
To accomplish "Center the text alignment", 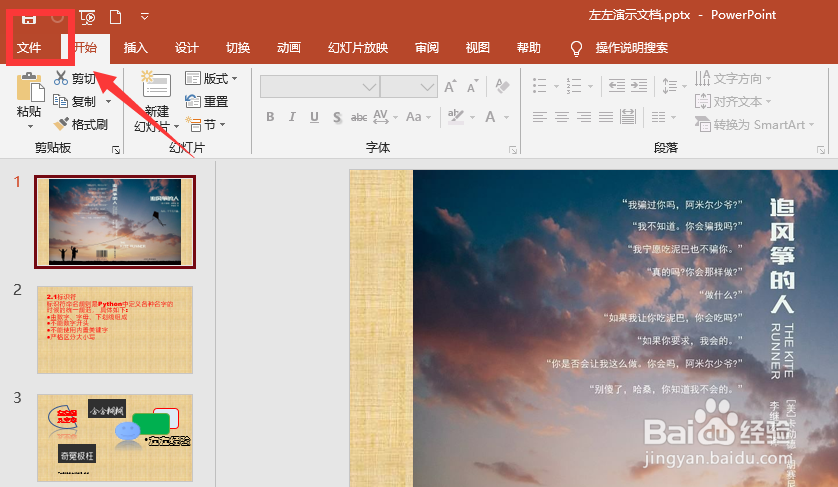I will tap(562, 117).
